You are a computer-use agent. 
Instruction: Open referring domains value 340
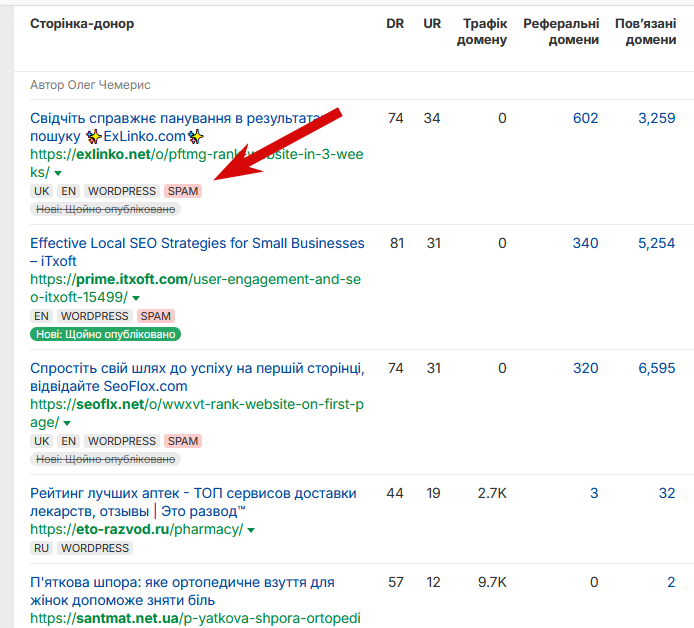tap(585, 243)
